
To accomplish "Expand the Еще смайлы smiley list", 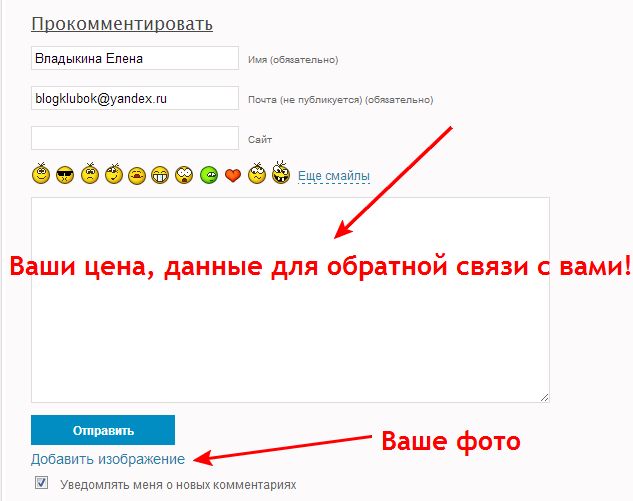I will click(334, 176).
